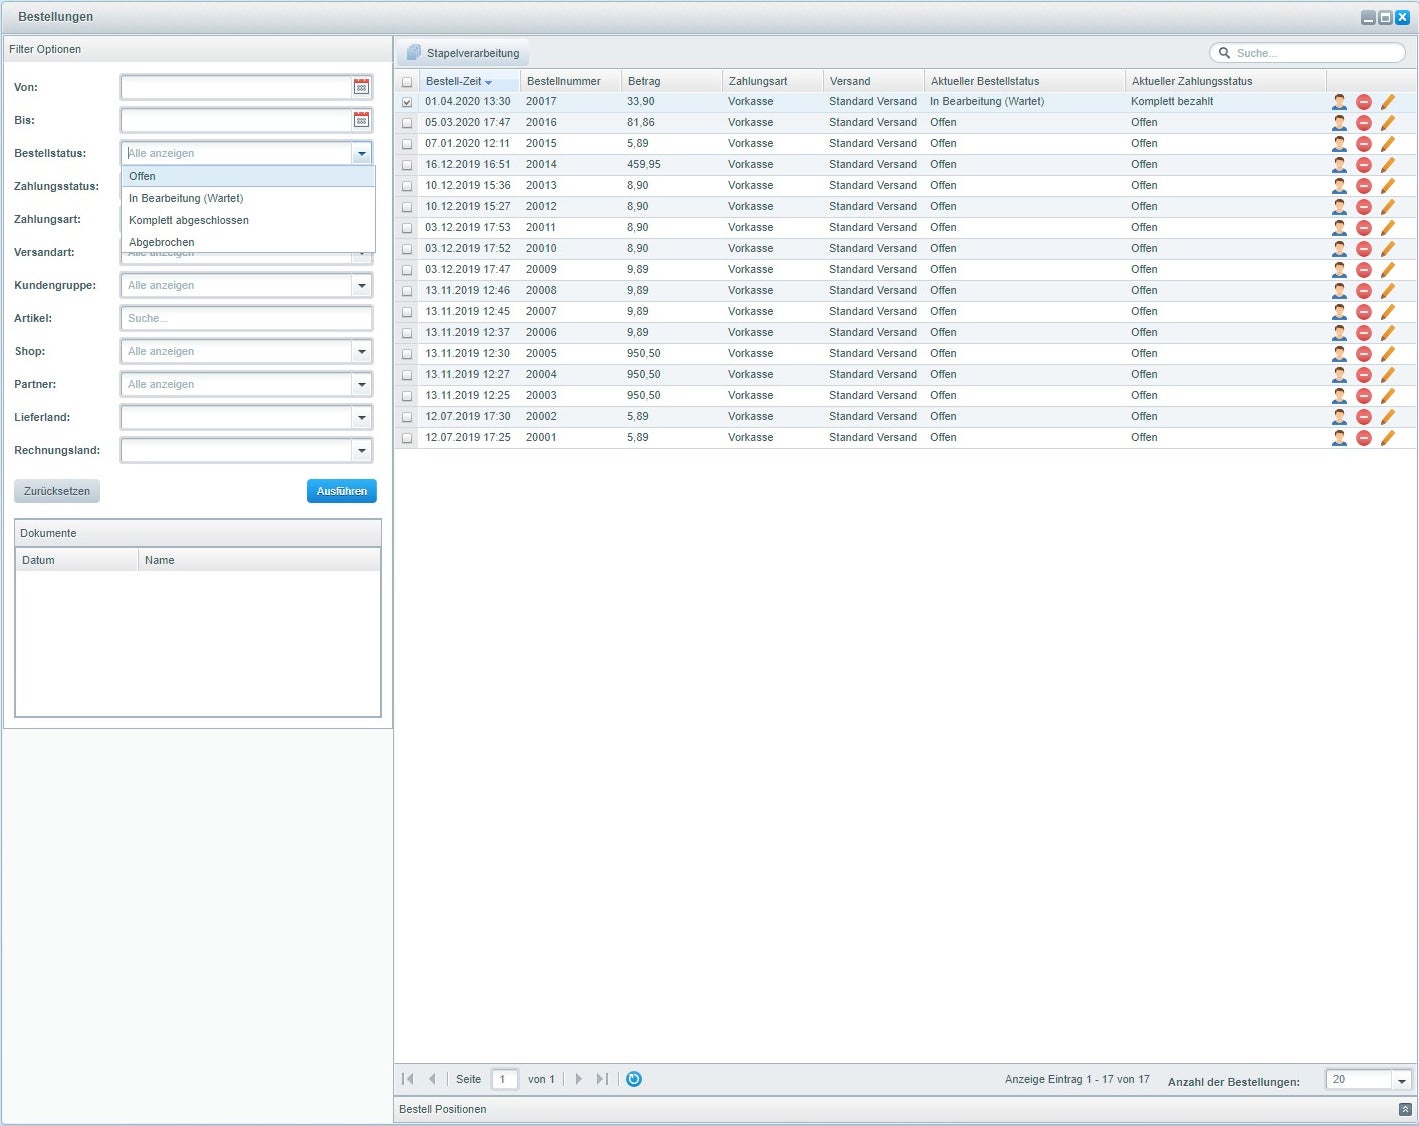Viewport: 1419px width, 1126px height.
Task: Open customer icon for order 20005
Action: 1339,354
